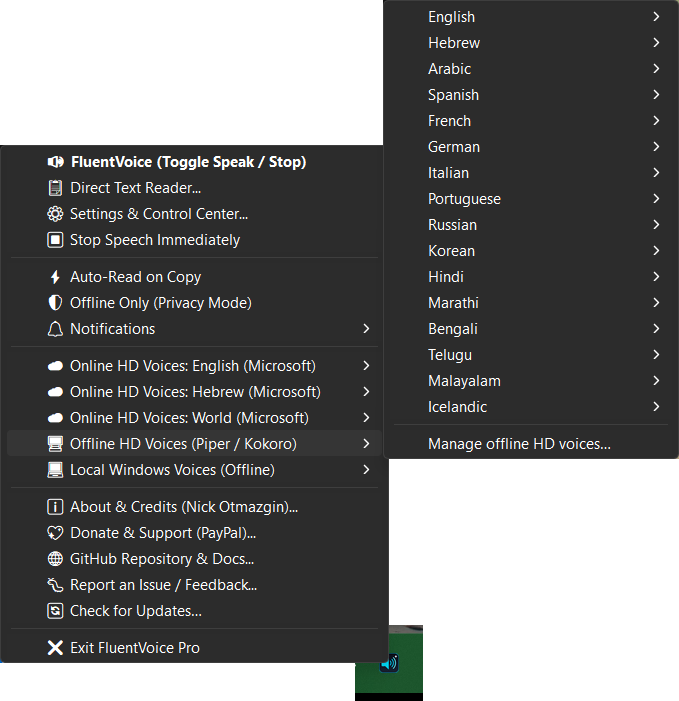This screenshot has height=701, width=679.
Task: Open Donate & Support (PayPal)
Action: [194, 533]
